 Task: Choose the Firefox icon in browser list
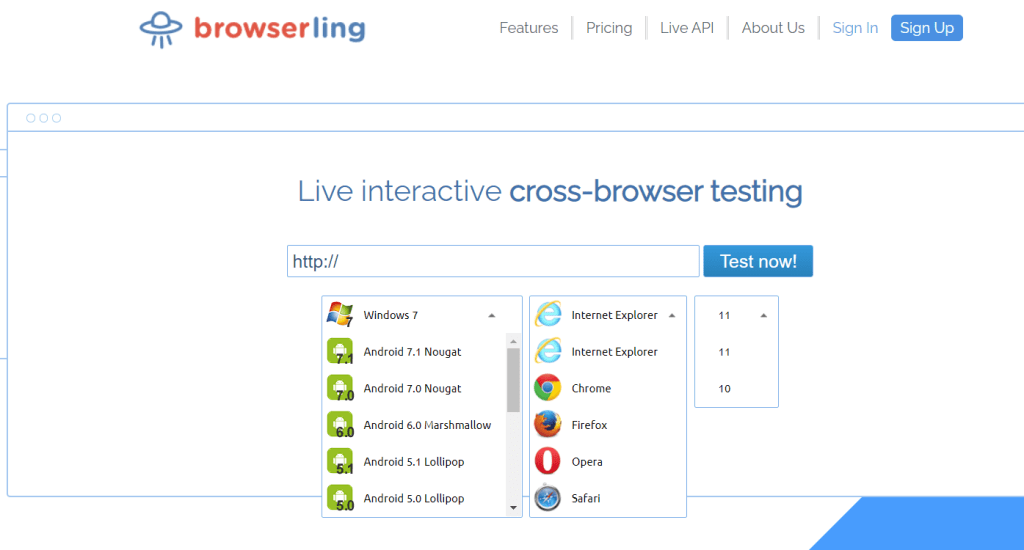[x=547, y=425]
